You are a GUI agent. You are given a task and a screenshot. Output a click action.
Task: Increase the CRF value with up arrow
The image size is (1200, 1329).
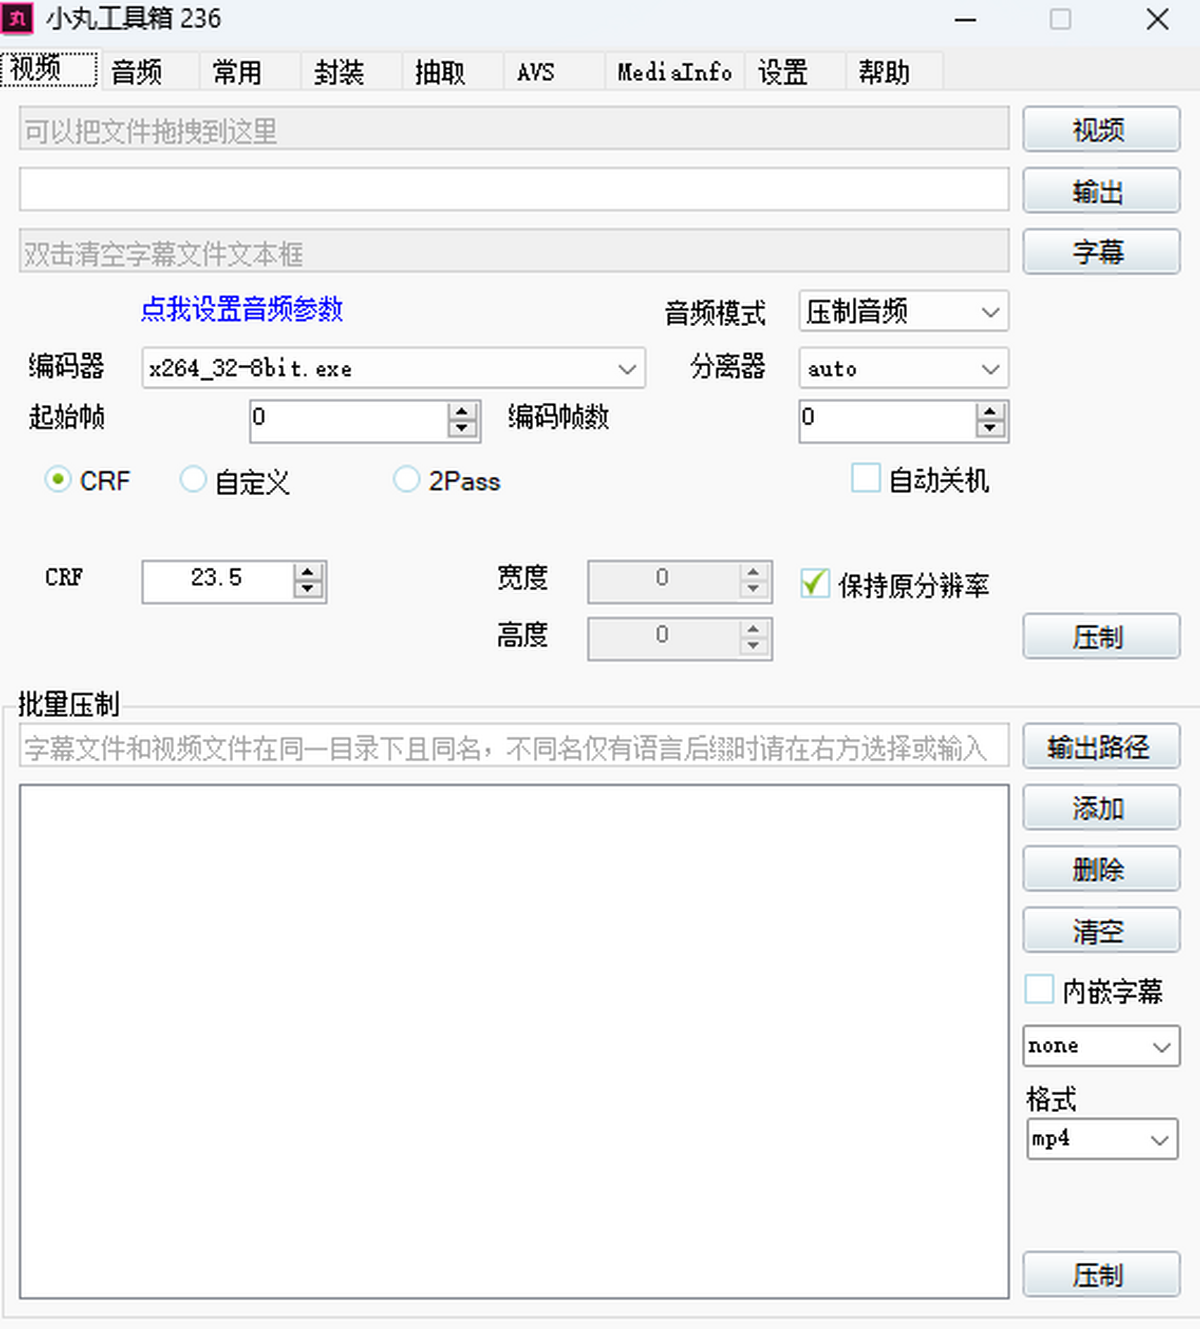[x=308, y=572]
